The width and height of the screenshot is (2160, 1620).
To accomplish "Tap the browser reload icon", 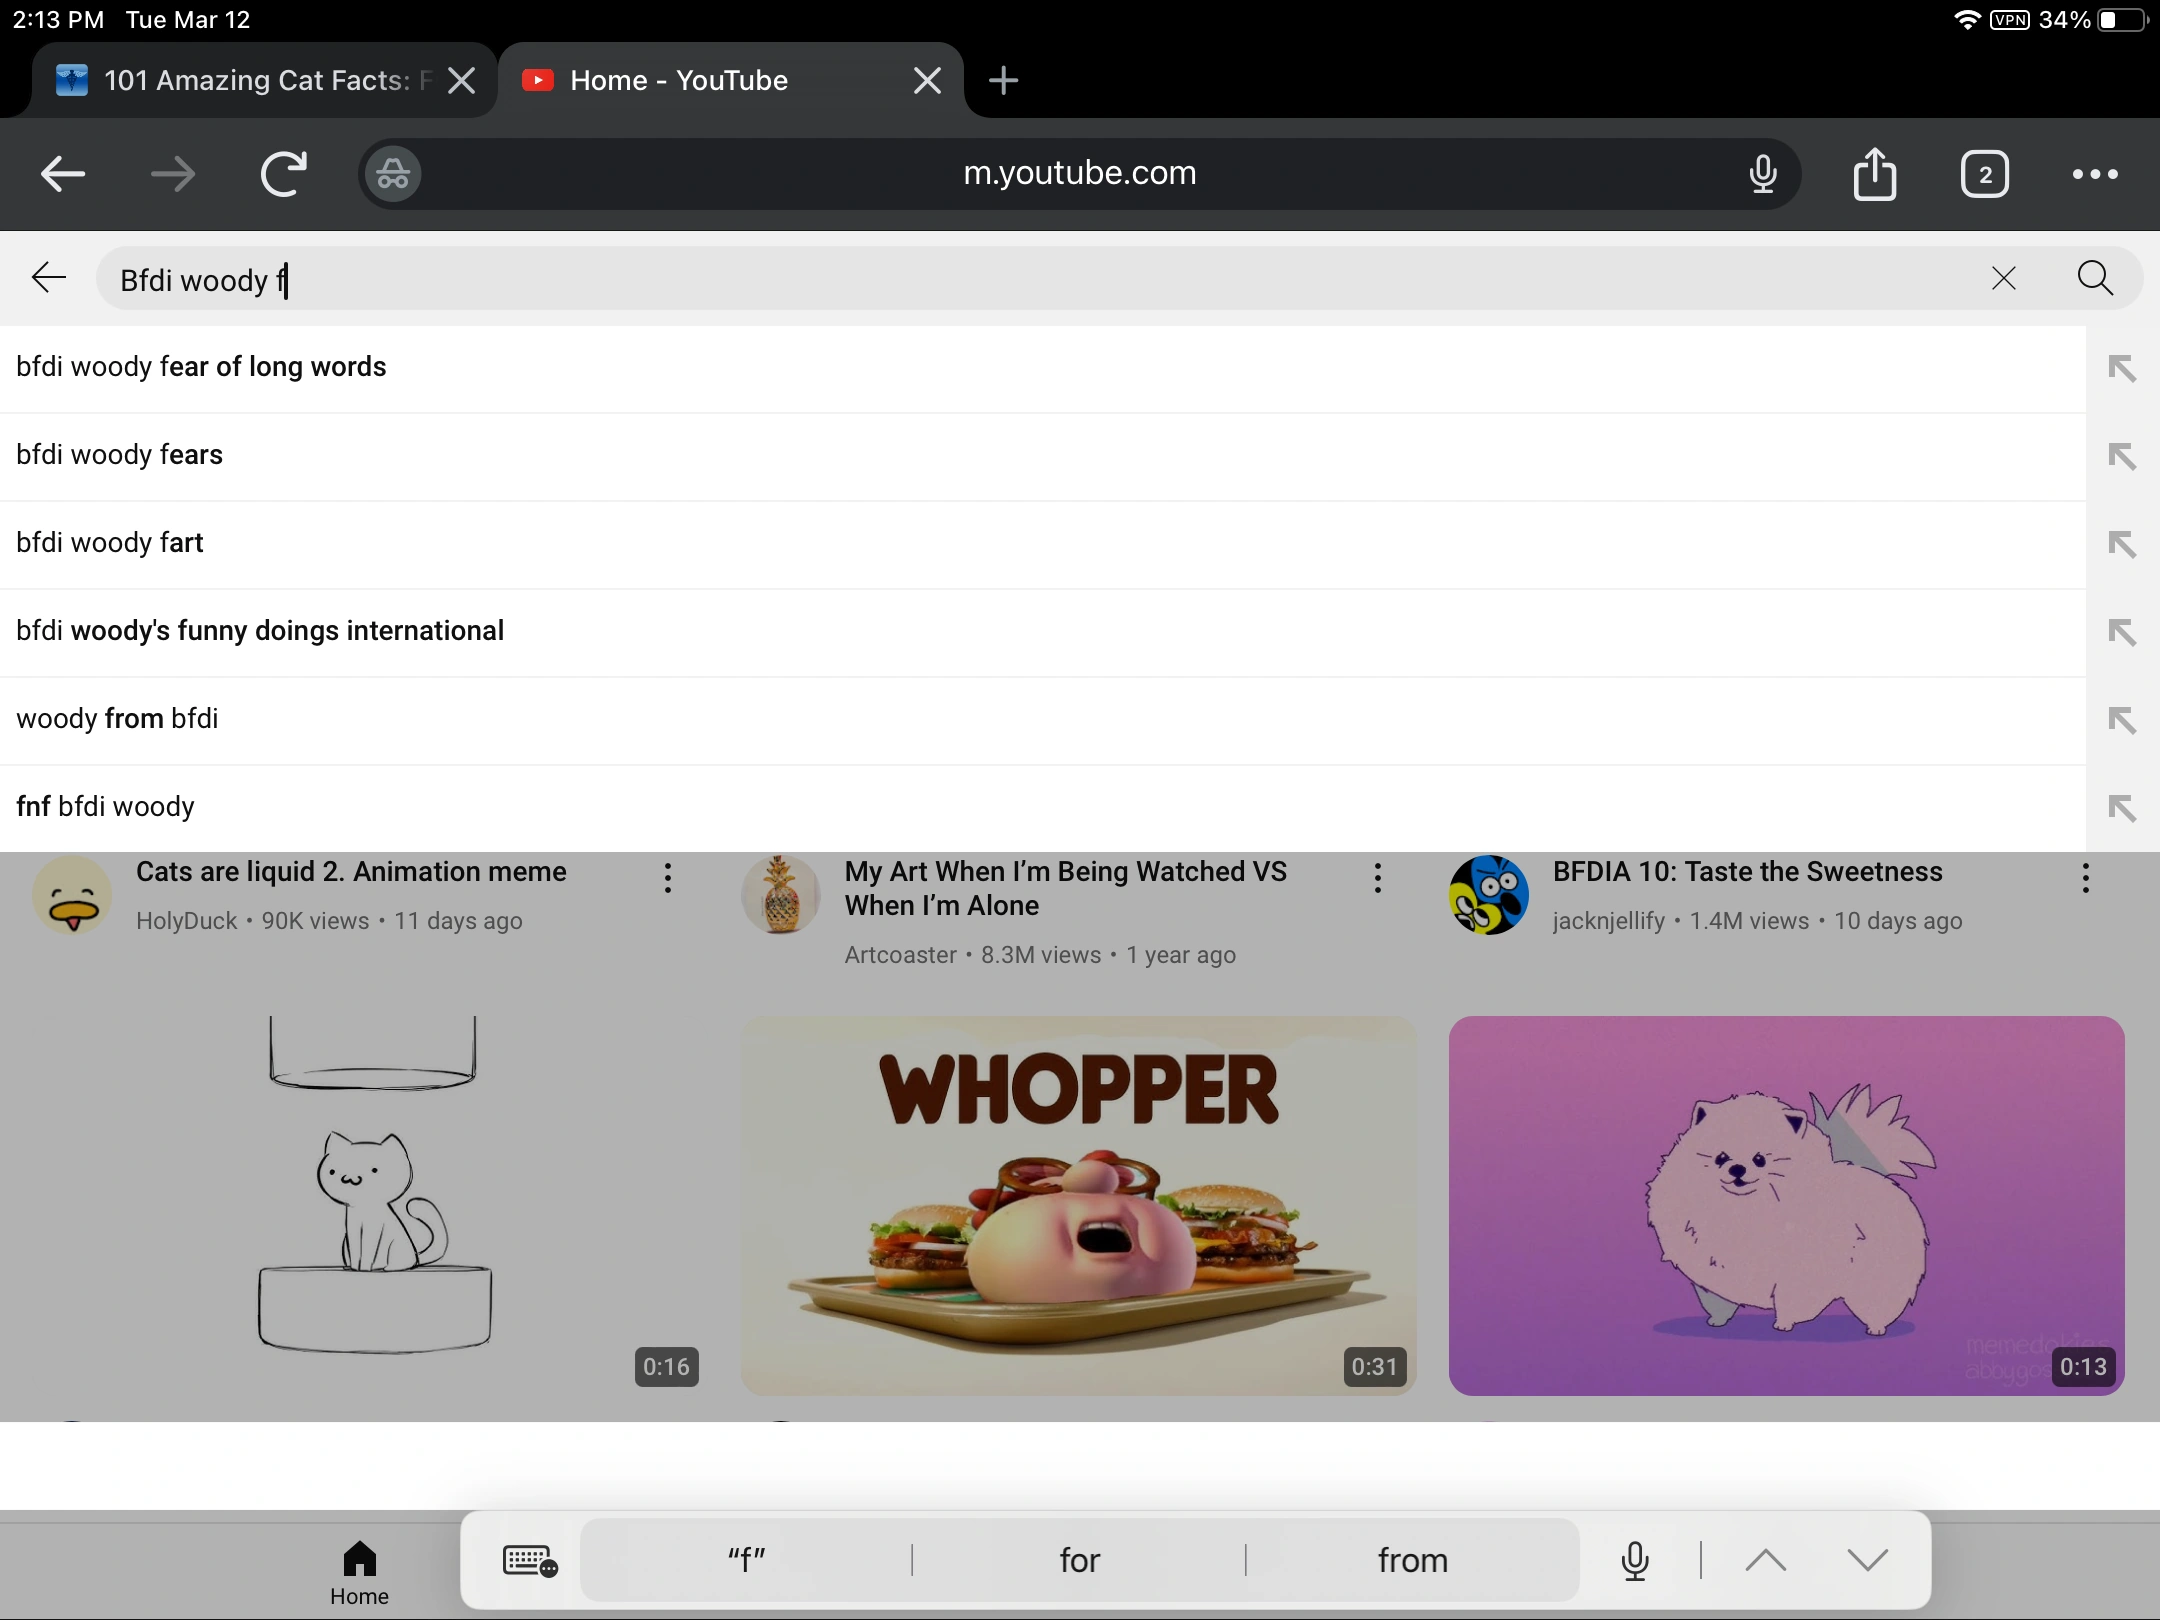I will (x=283, y=174).
